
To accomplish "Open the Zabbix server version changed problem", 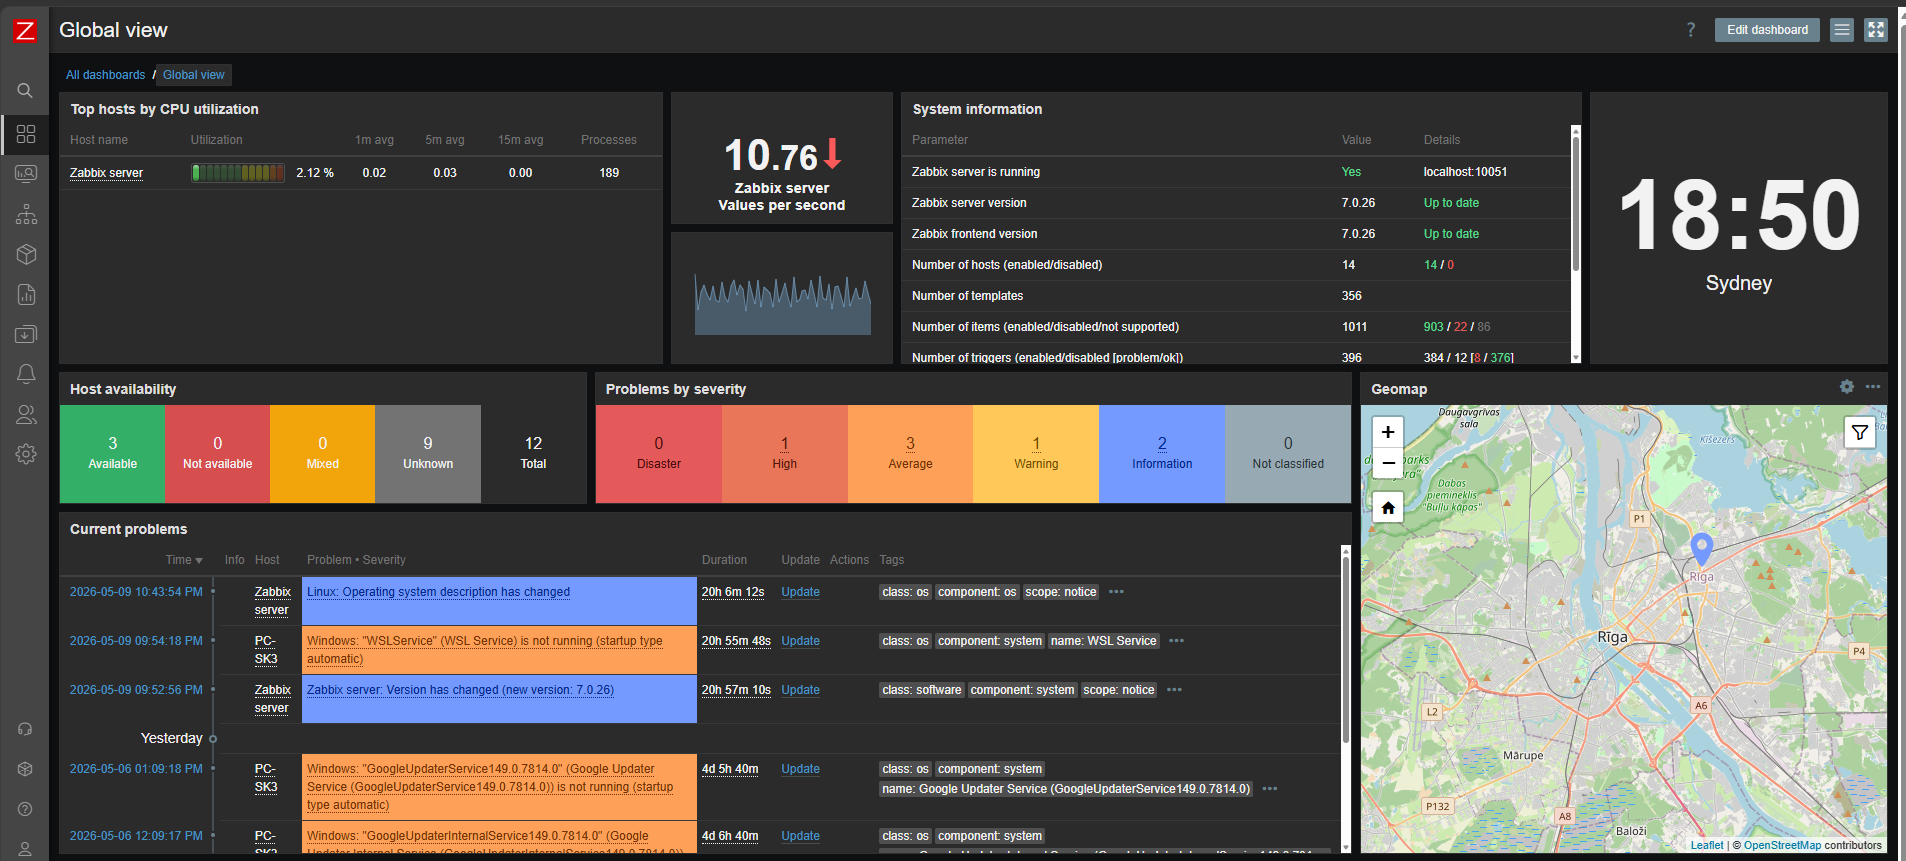I will tap(460, 690).
